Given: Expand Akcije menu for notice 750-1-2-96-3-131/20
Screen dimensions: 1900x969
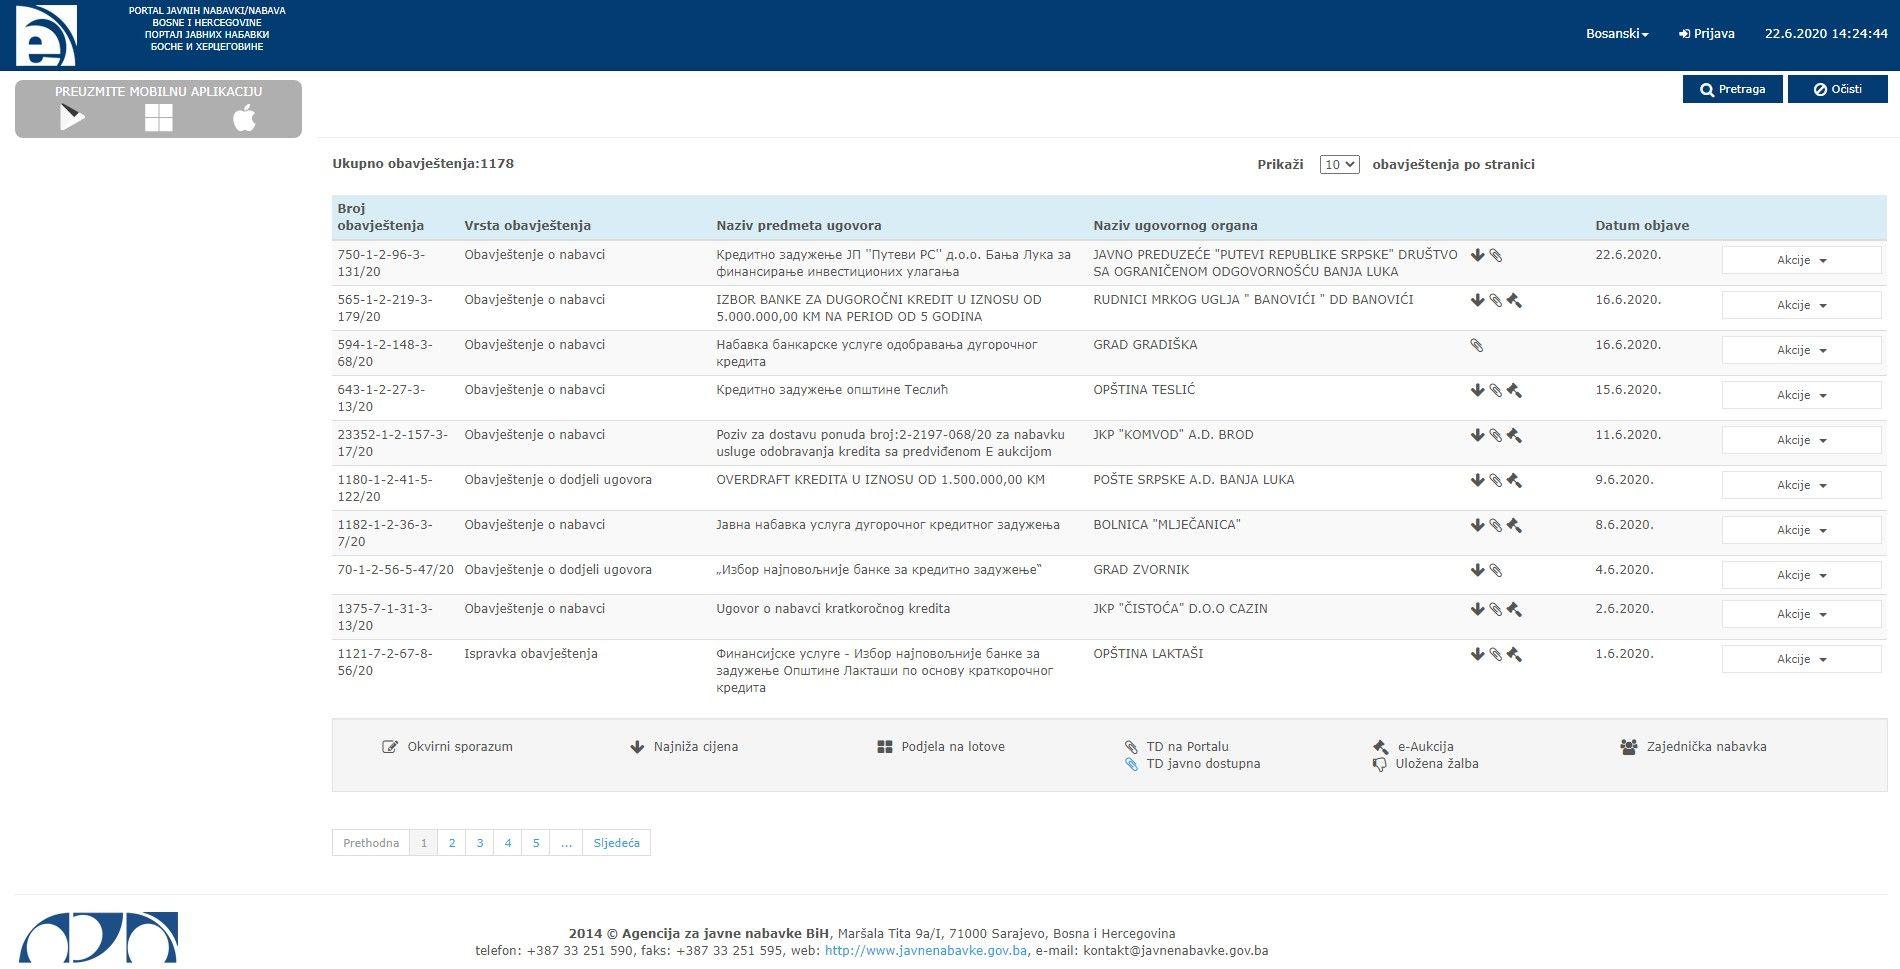Looking at the screenshot, I should [1801, 260].
